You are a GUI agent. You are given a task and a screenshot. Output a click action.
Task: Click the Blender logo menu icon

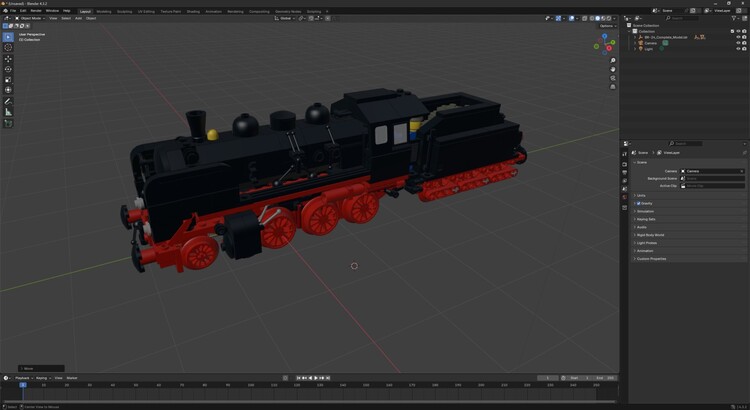click(x=5, y=11)
